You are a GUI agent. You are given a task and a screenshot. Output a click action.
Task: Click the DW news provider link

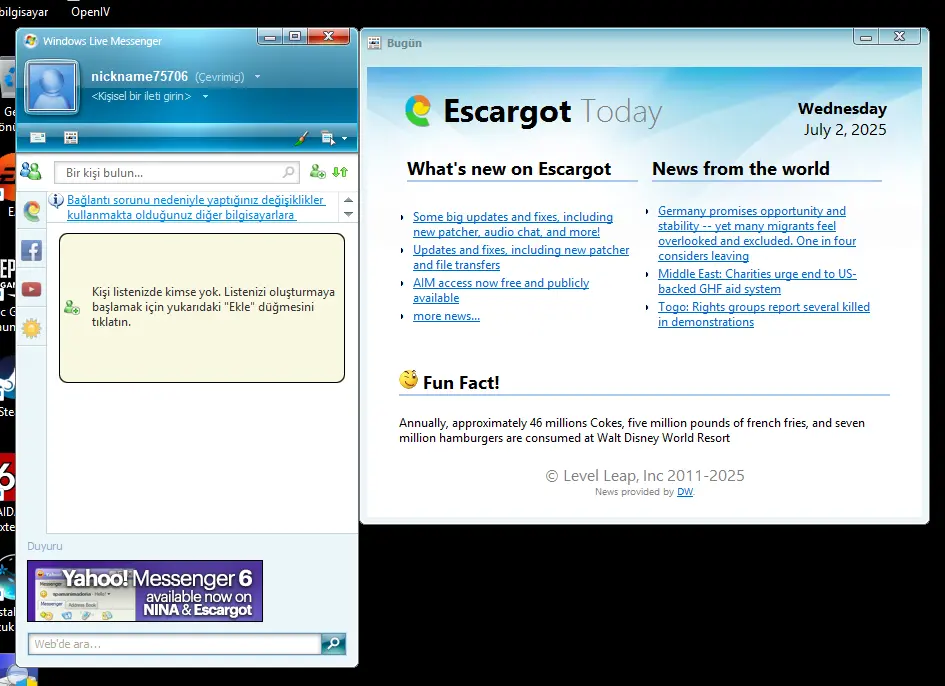685,492
